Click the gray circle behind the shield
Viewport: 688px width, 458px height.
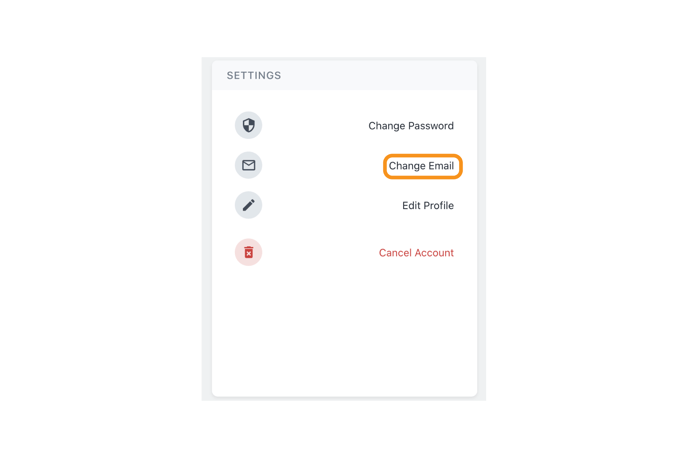(248, 125)
